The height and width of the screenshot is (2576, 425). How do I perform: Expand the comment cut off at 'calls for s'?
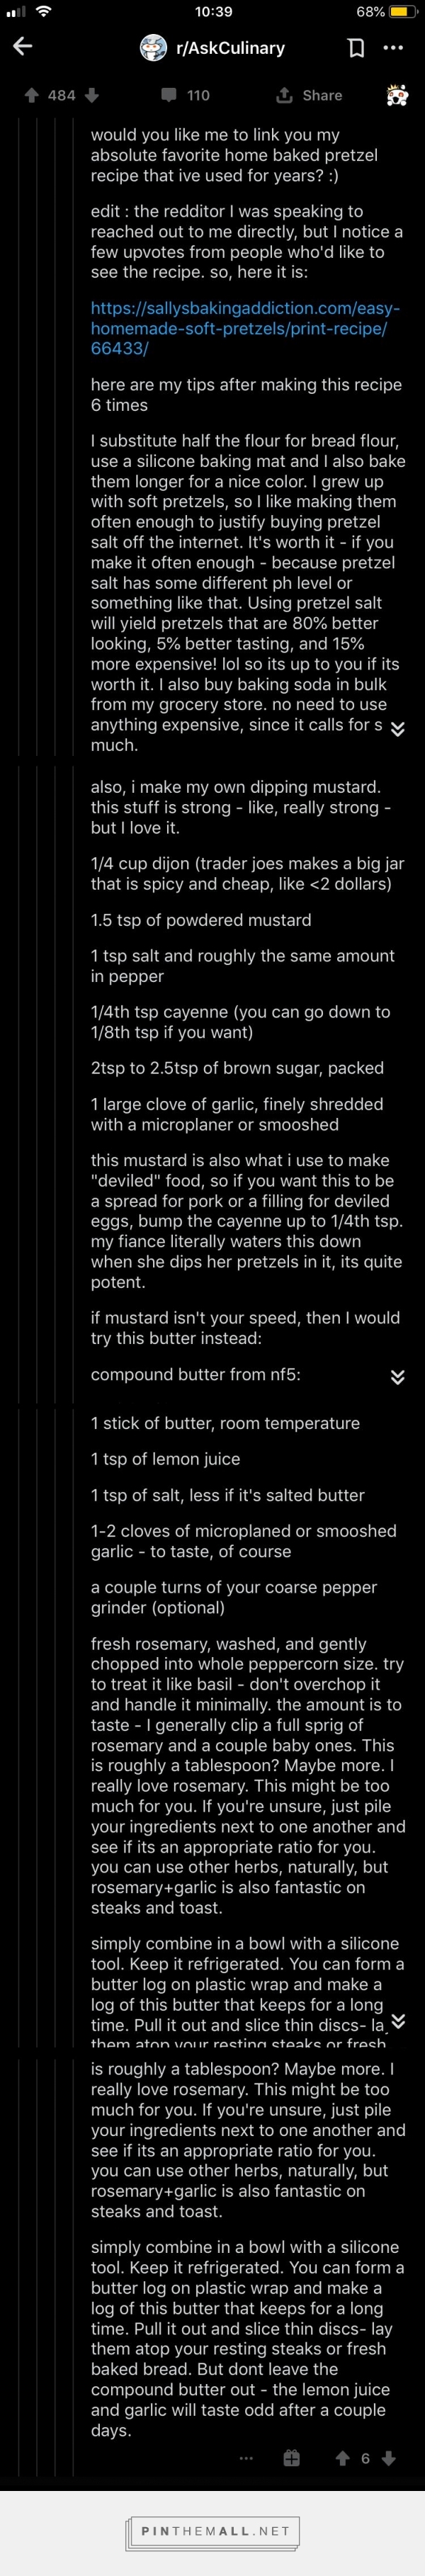coord(397,729)
